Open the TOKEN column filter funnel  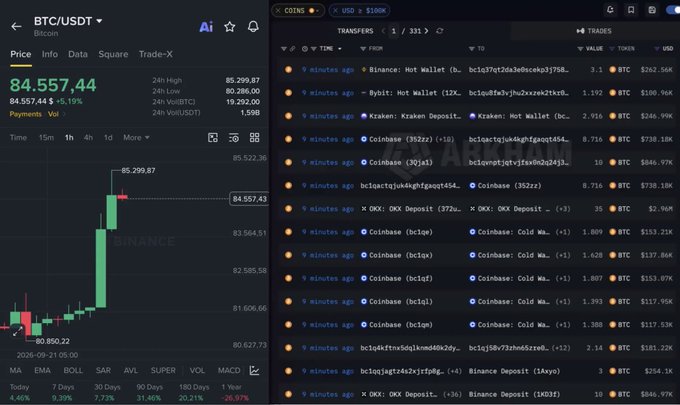point(612,49)
